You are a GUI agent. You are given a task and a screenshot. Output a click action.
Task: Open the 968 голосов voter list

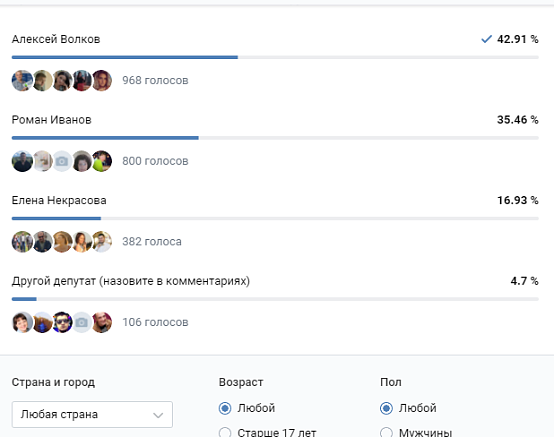click(x=155, y=80)
